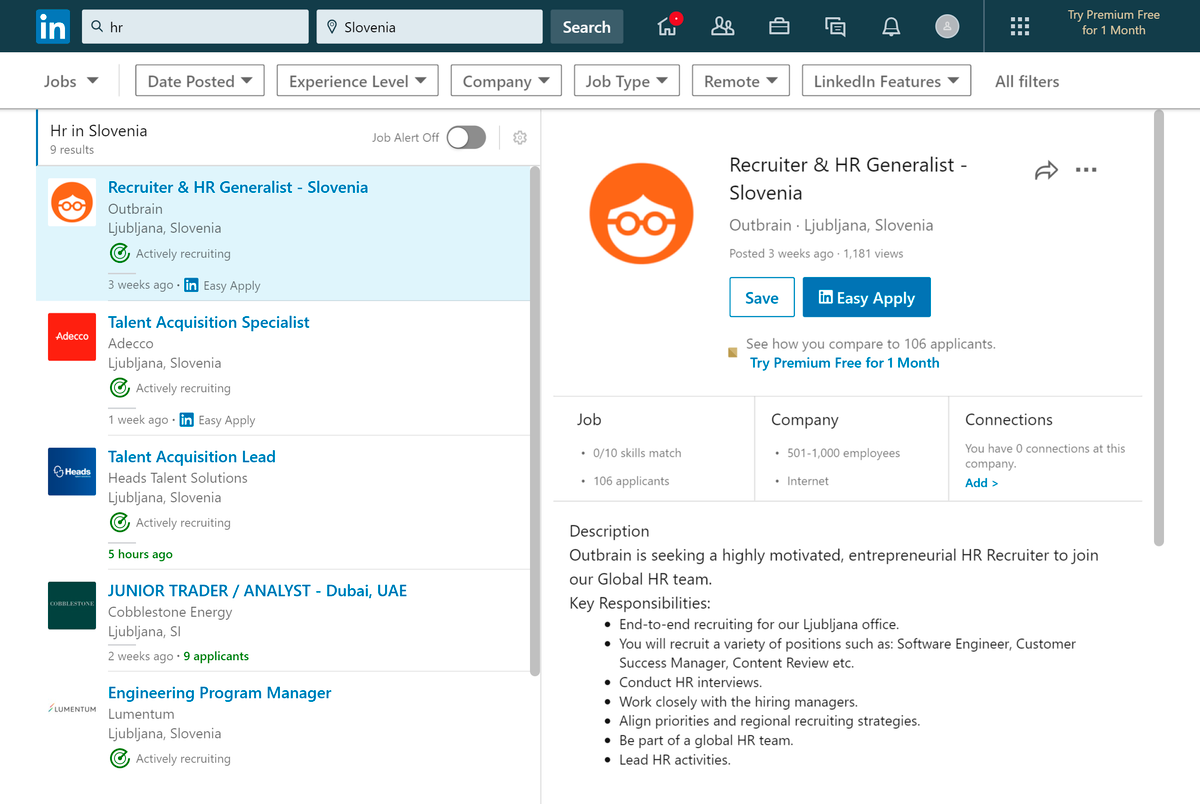Open the Notifications bell icon

click(891, 27)
